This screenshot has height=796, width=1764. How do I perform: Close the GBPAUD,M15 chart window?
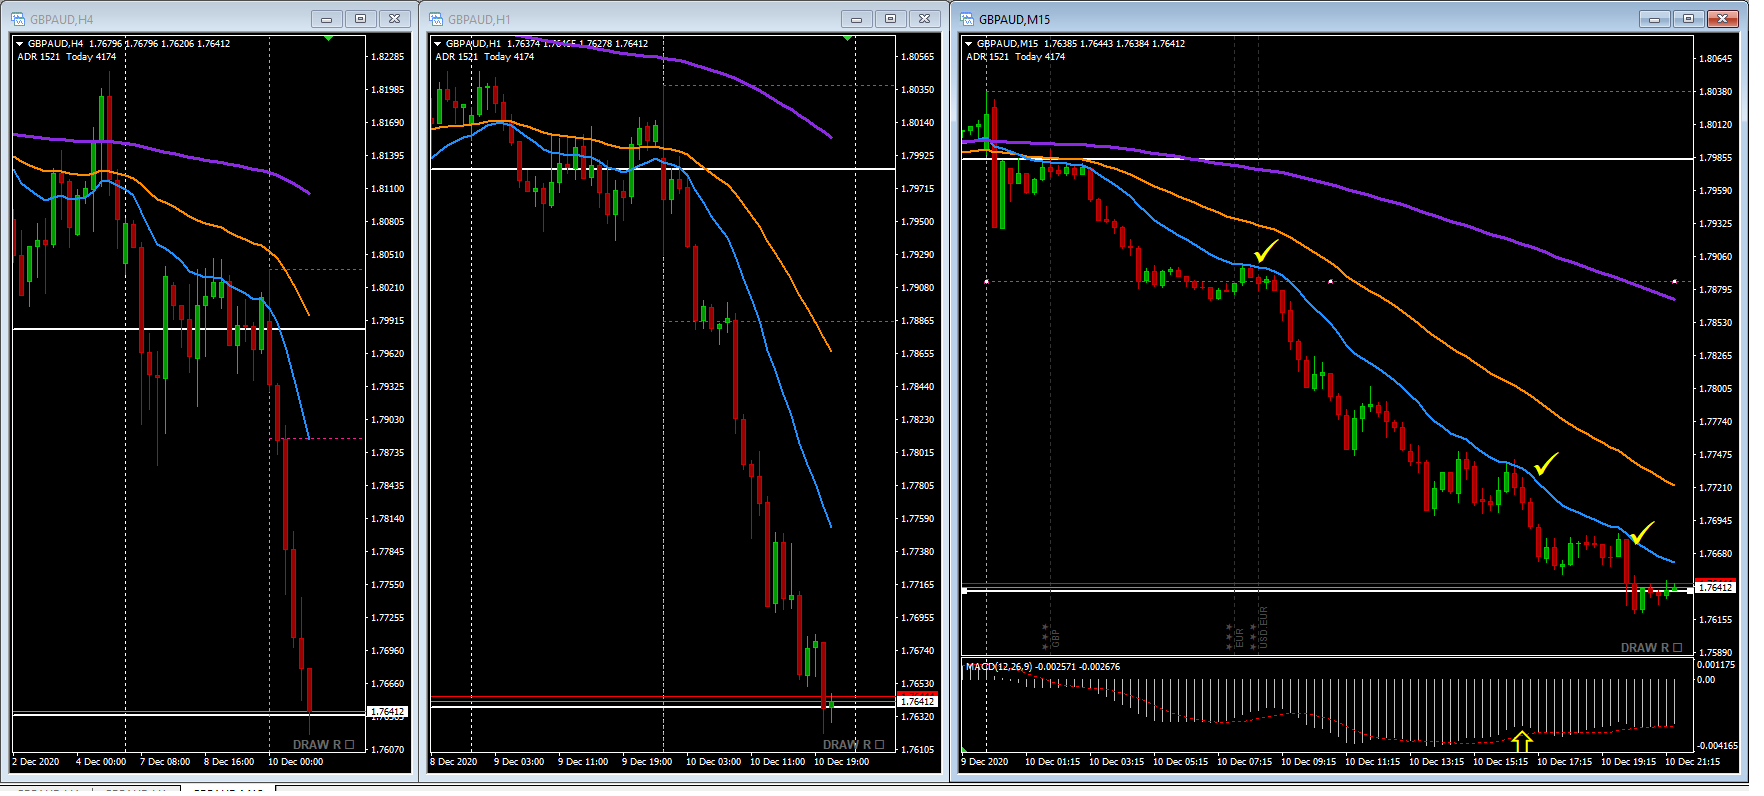(1723, 19)
